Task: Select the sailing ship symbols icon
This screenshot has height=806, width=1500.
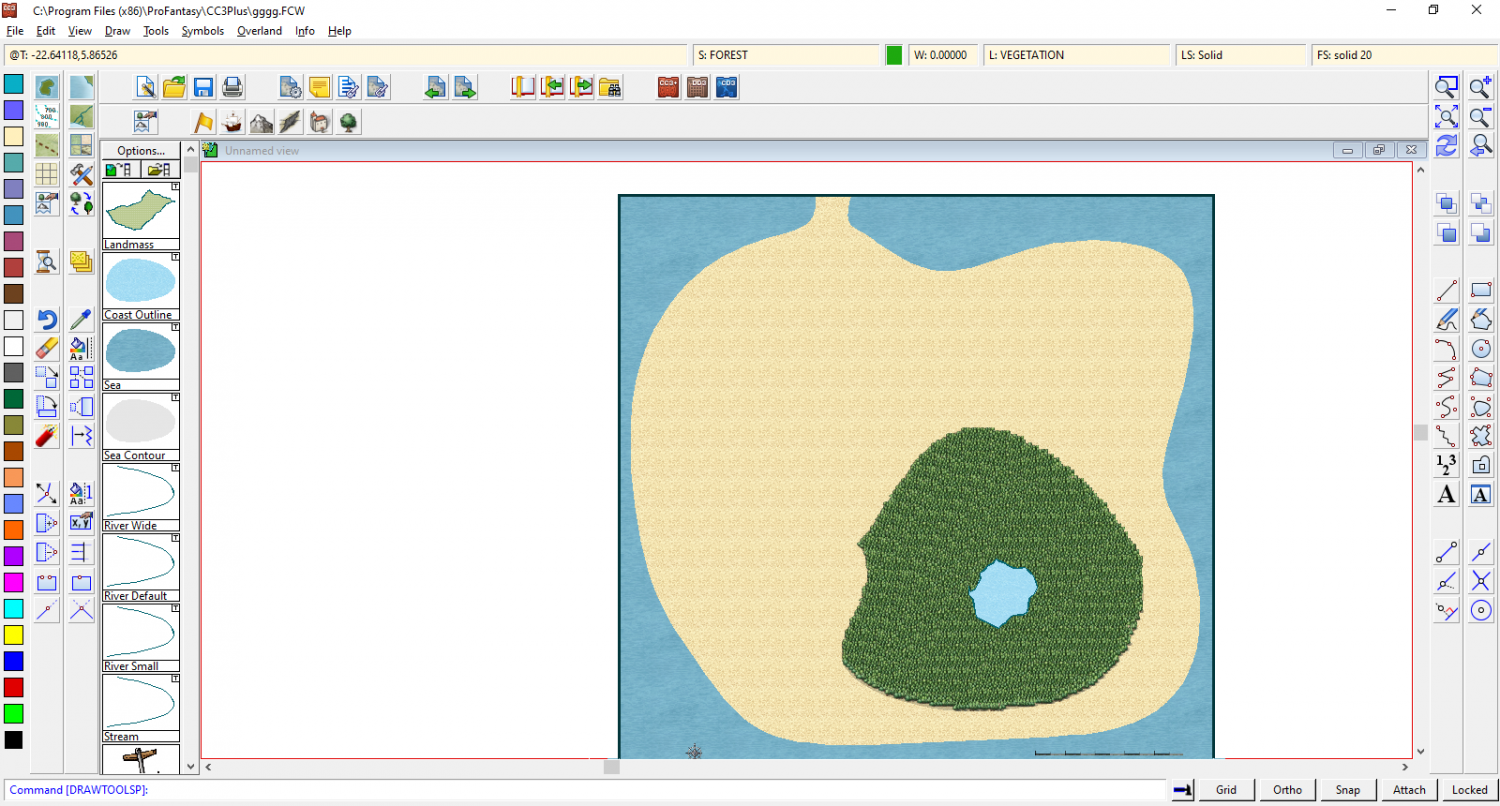Action: (x=232, y=122)
